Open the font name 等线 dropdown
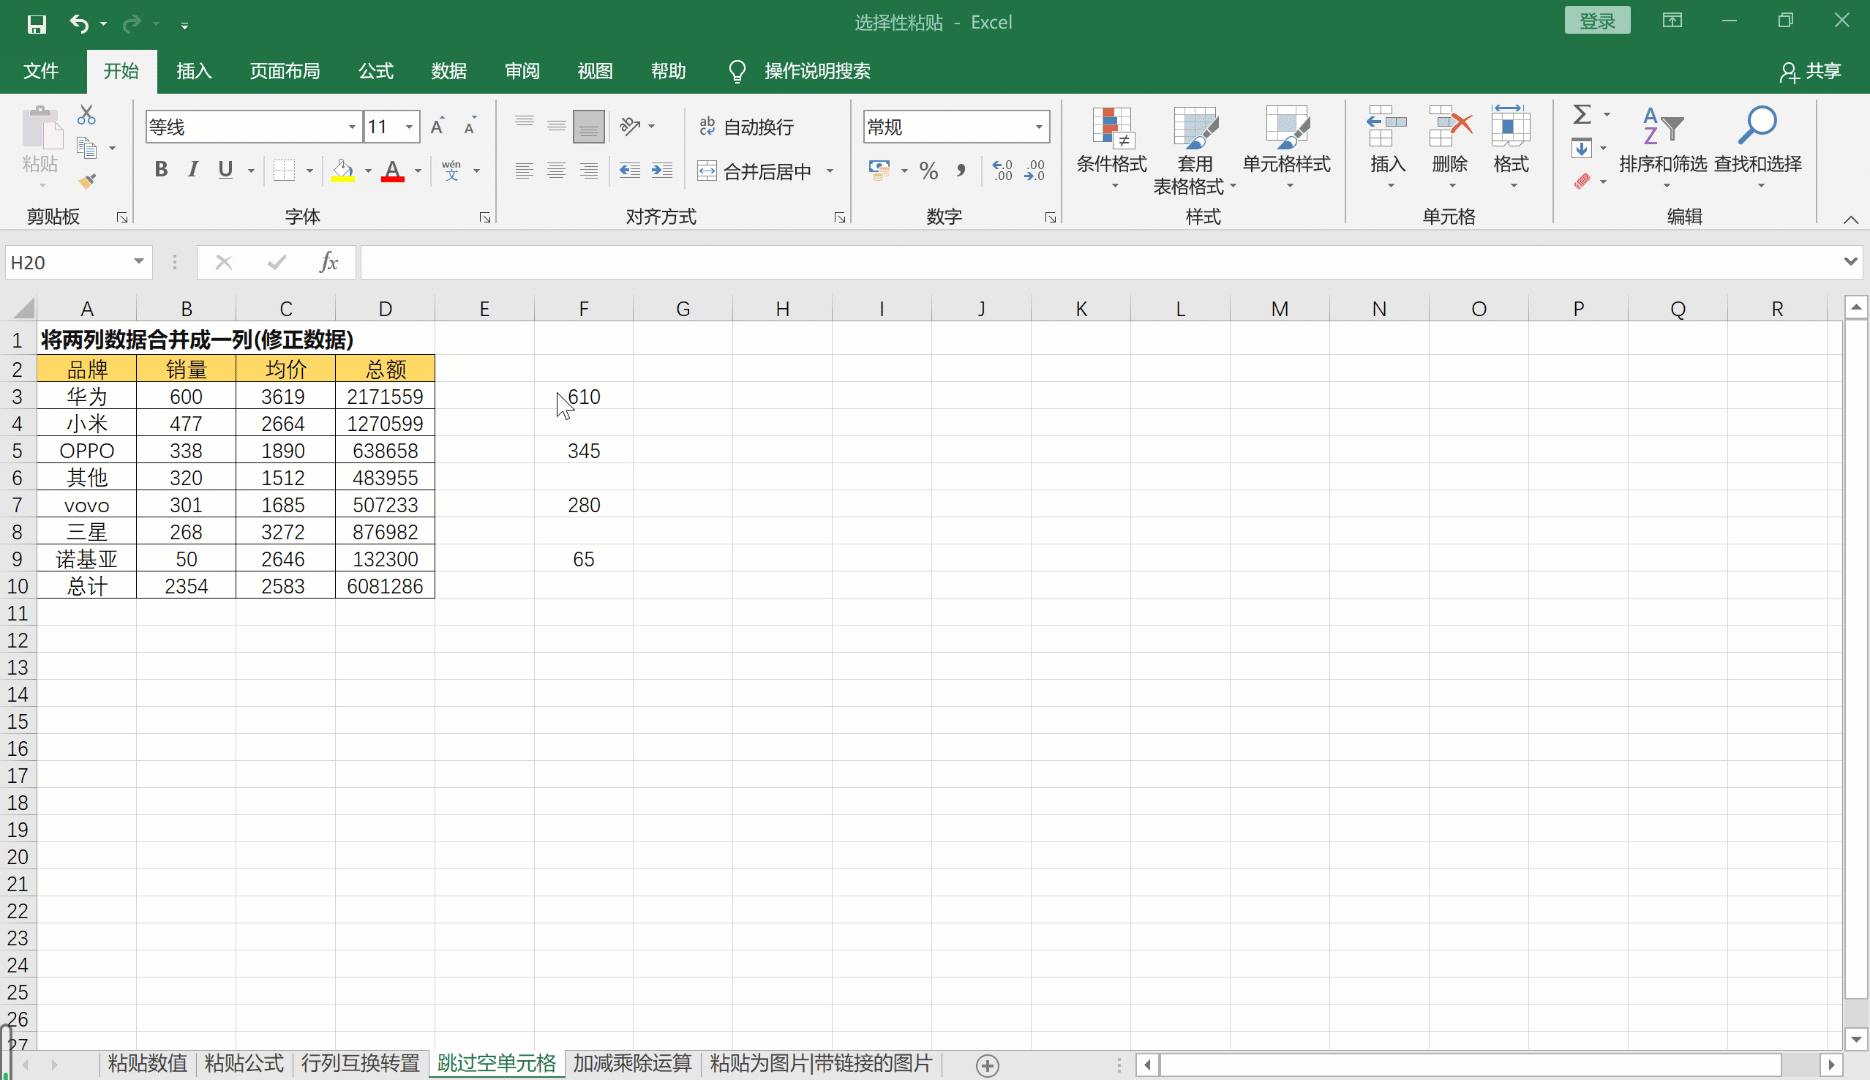 352,127
